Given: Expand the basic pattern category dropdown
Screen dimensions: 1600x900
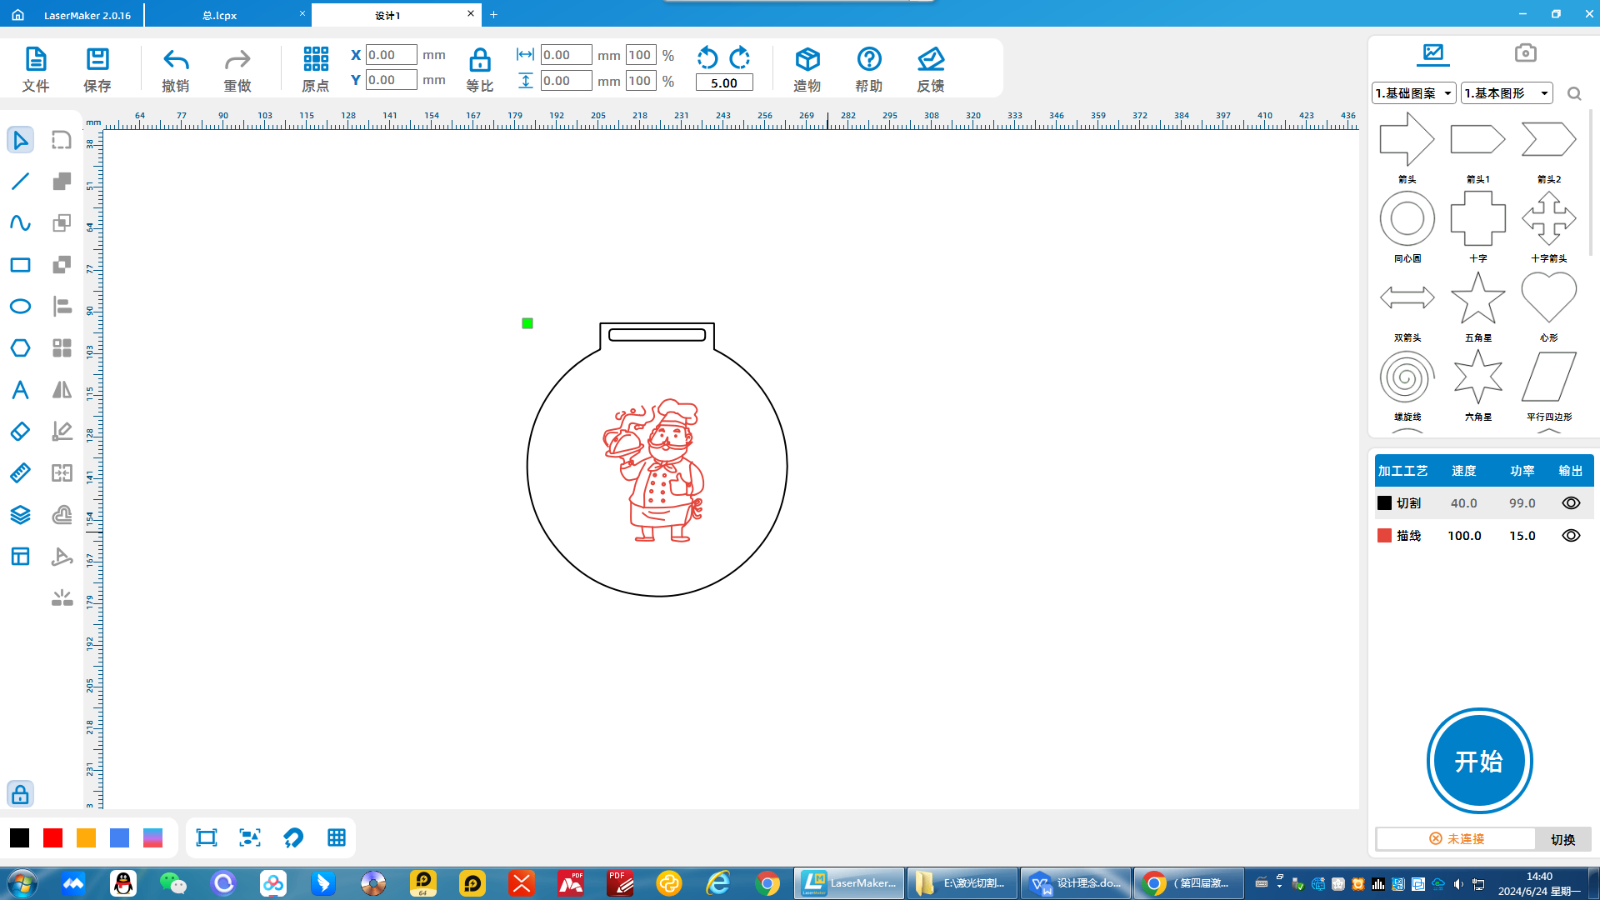Looking at the screenshot, I should [x=1414, y=93].
